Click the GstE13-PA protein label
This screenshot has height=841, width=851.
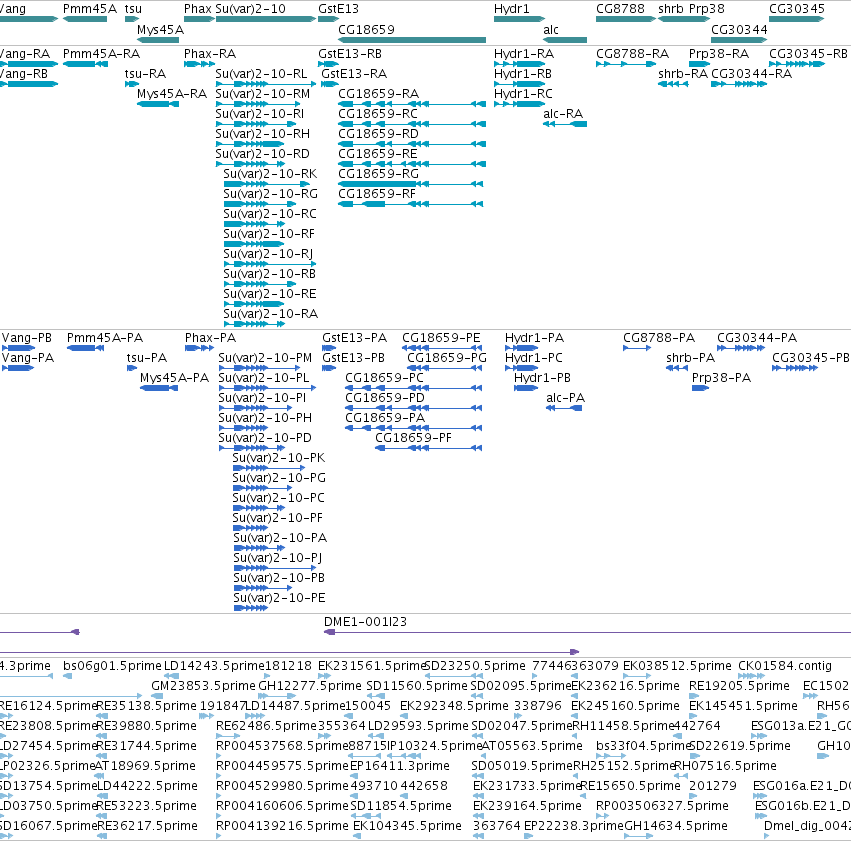354,338
